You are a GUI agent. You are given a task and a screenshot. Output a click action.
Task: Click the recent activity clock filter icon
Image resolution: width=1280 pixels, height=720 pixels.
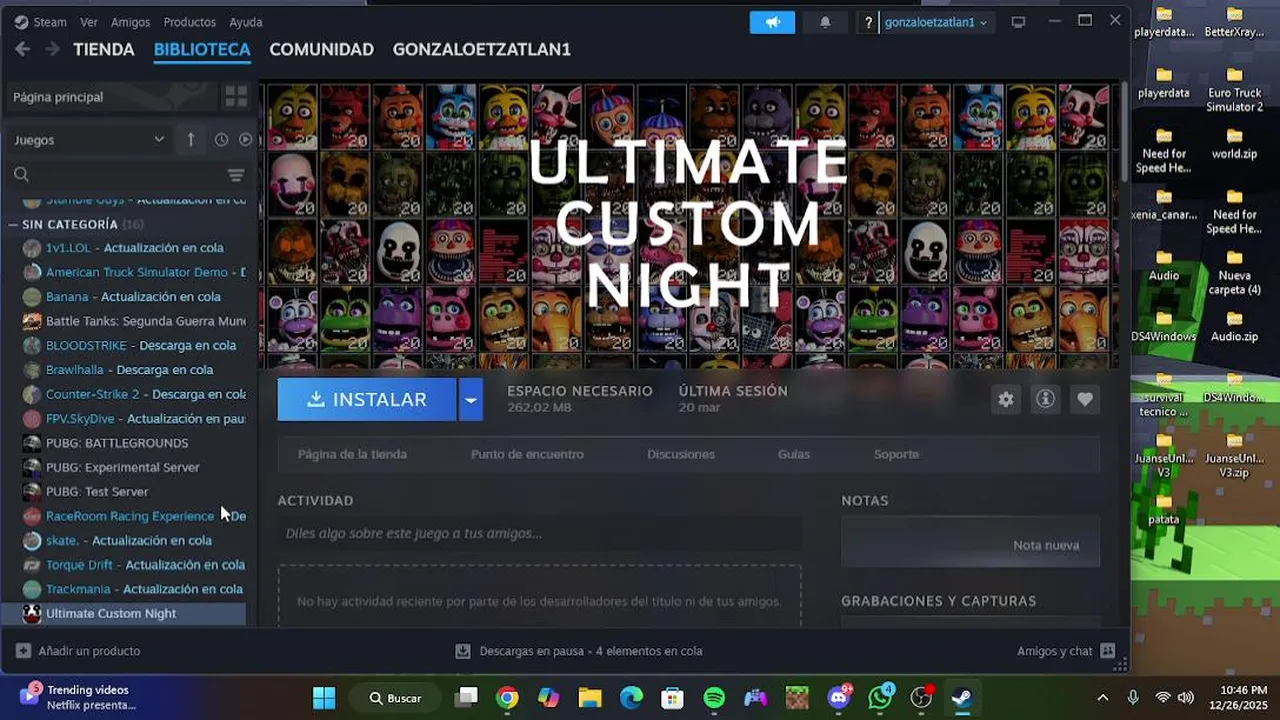221,140
